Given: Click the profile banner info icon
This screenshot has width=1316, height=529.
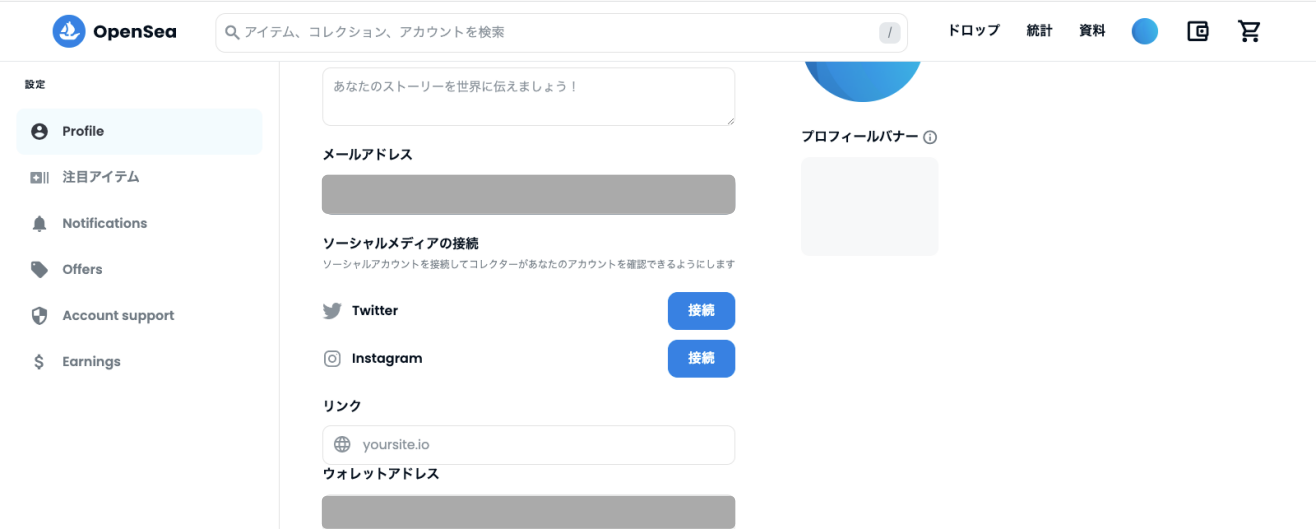Looking at the screenshot, I should pyautogui.click(x=930, y=137).
